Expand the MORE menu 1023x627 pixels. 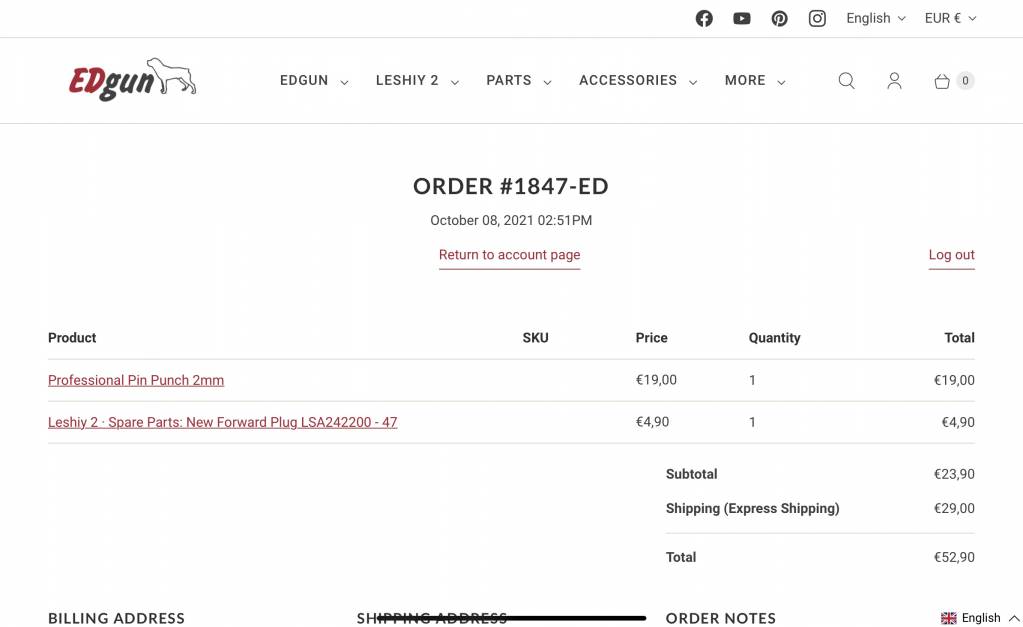pos(755,80)
